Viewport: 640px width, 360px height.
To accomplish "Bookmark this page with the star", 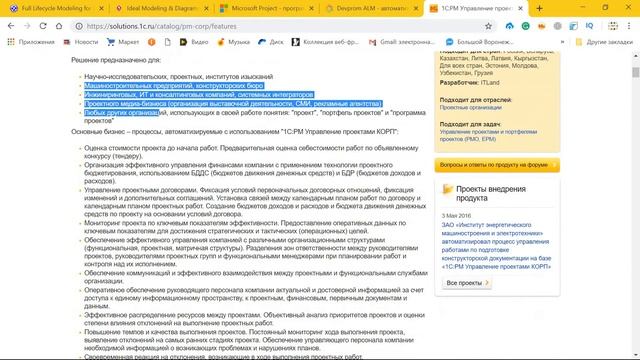I will (x=488, y=26).
